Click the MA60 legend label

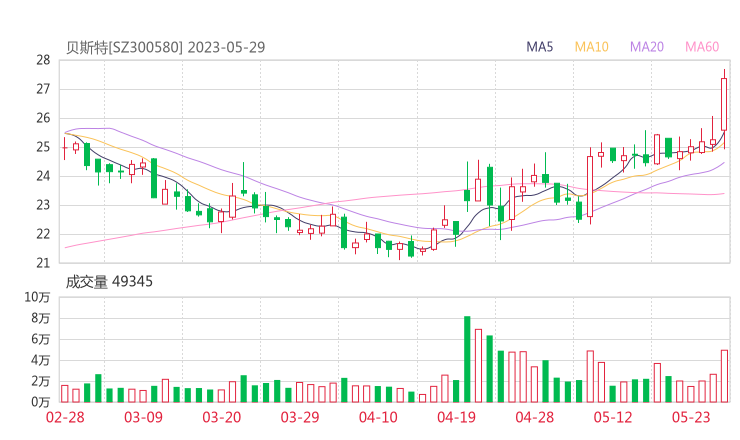702,47
